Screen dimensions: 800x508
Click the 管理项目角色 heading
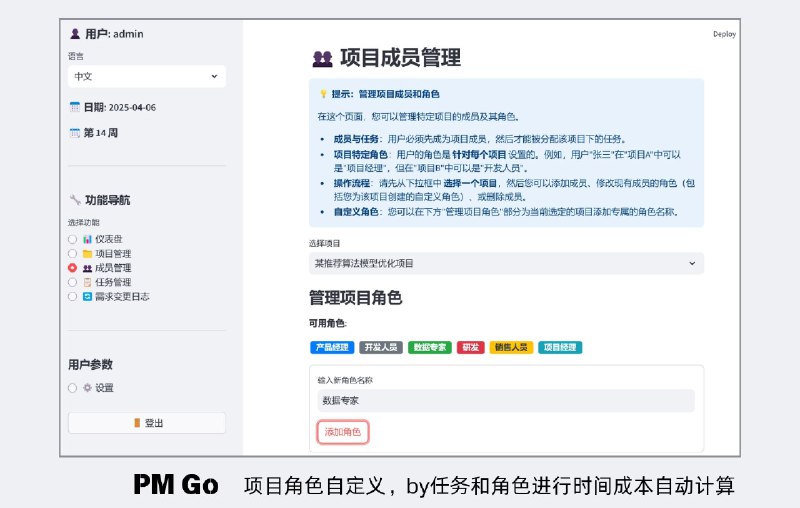[x=356, y=297]
